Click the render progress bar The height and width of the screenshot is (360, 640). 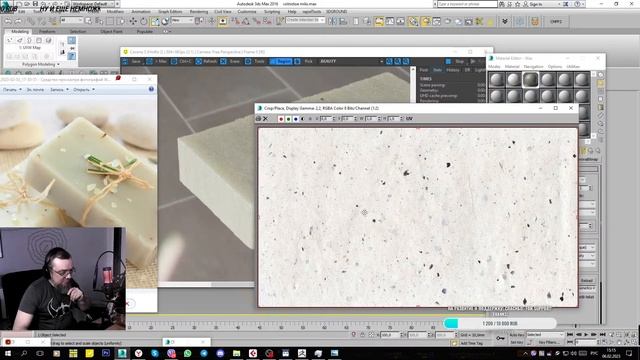point(500,323)
